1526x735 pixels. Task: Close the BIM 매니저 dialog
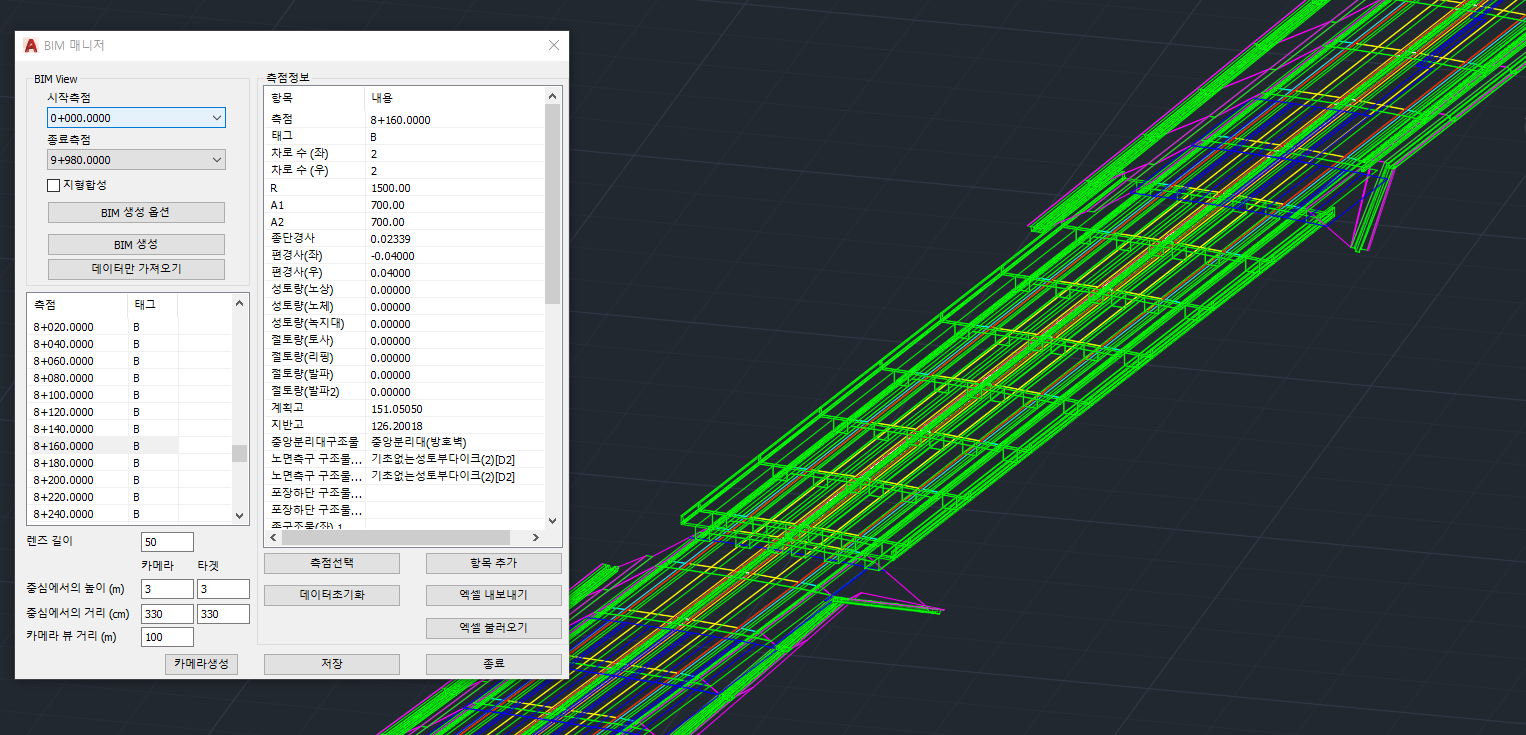pyautogui.click(x=554, y=46)
